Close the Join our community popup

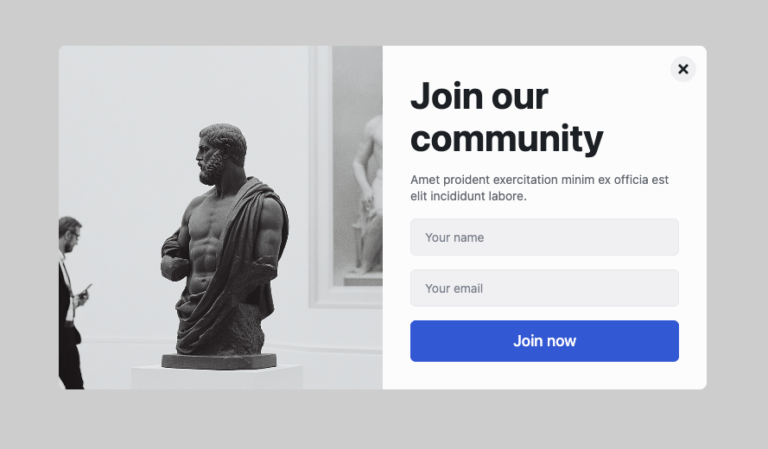(x=683, y=69)
